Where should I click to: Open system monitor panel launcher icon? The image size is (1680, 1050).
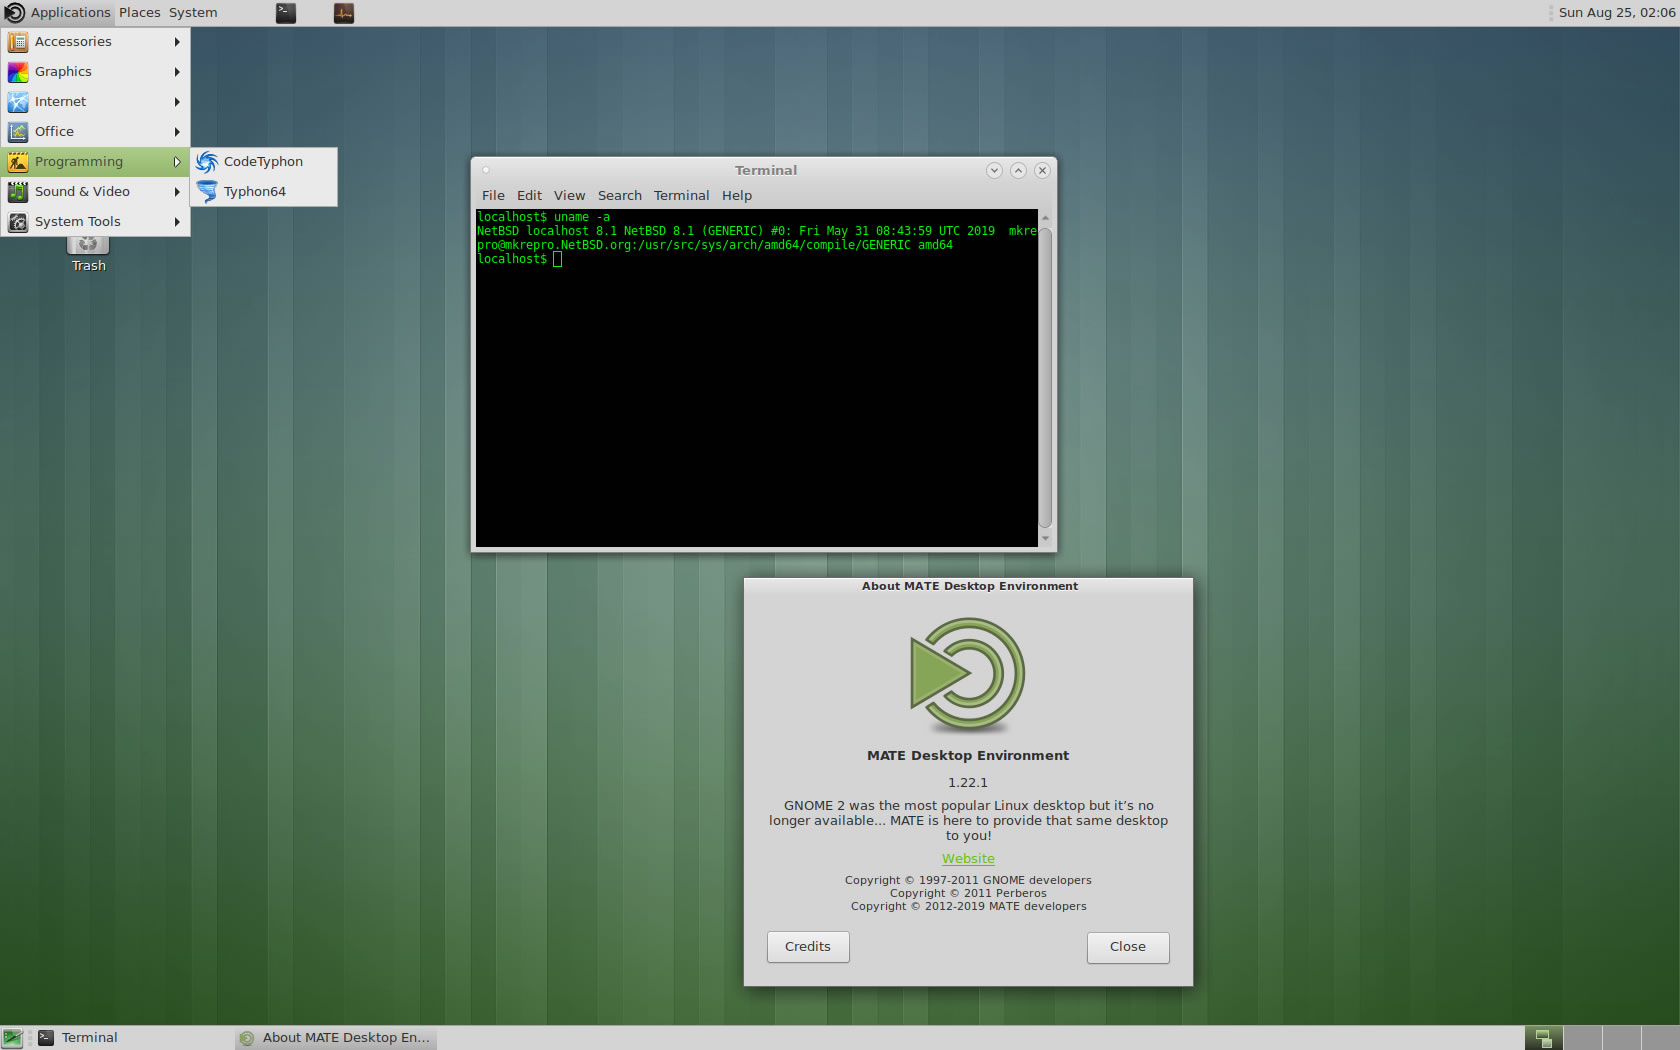pyautogui.click(x=344, y=13)
